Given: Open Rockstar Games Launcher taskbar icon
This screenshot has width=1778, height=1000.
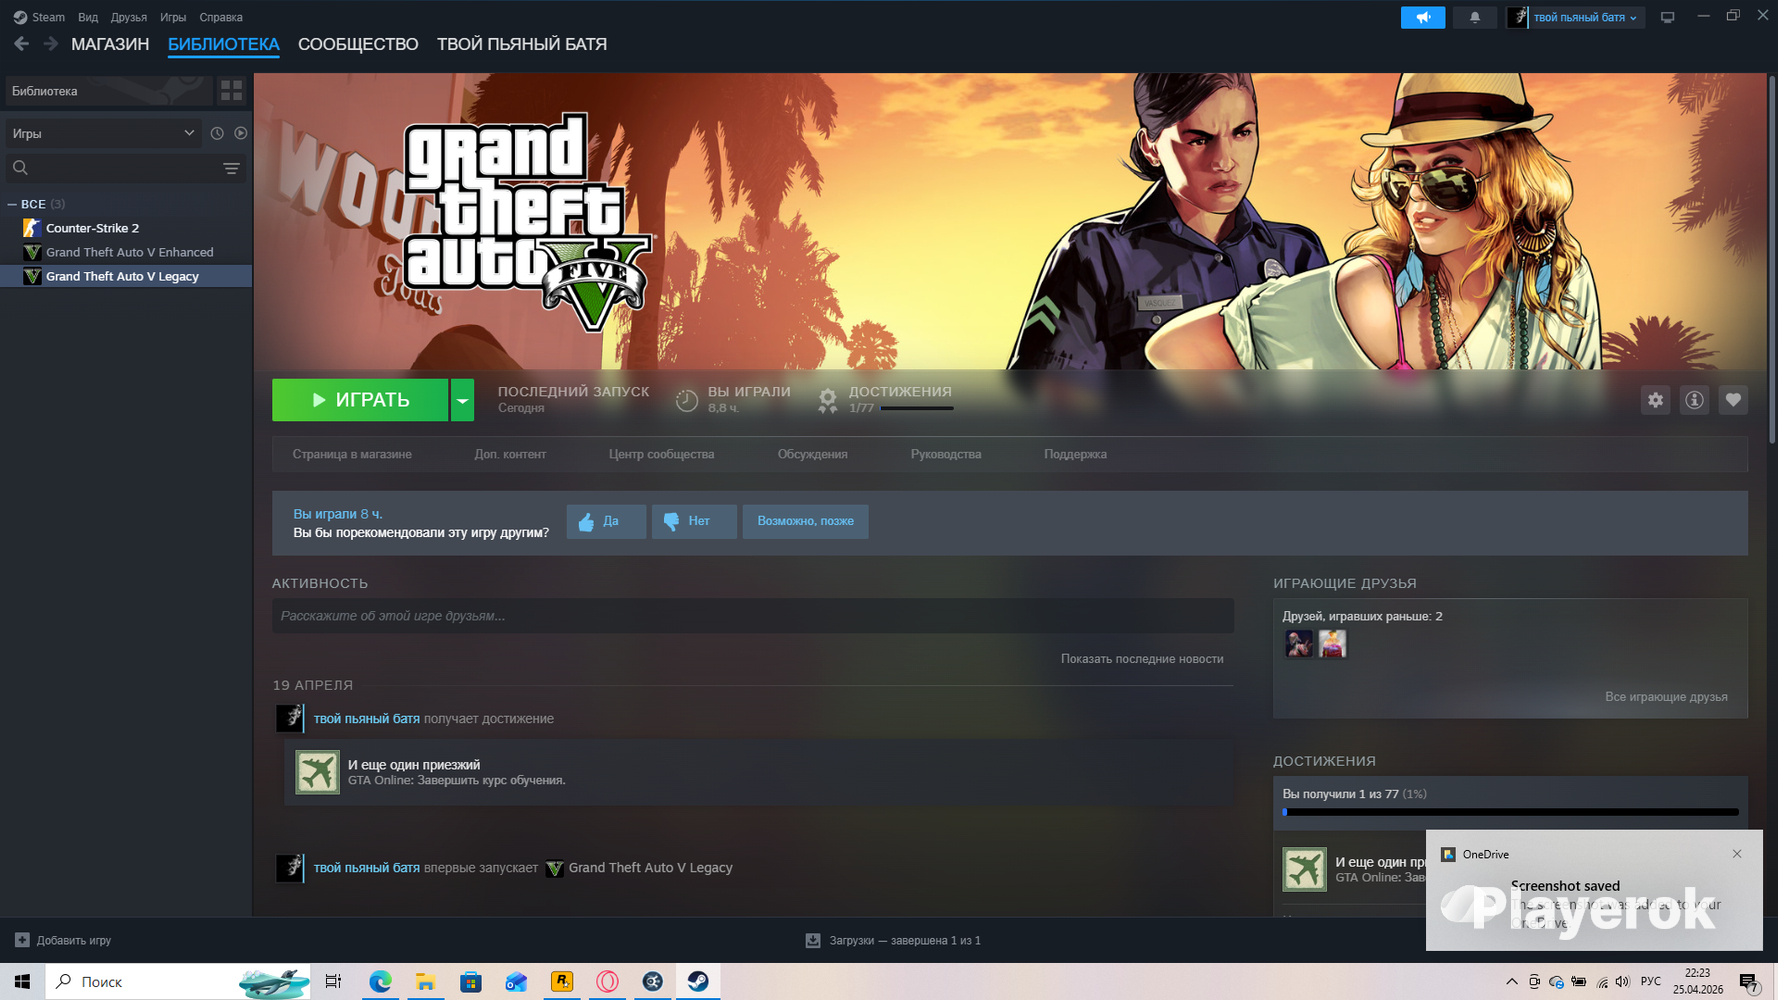Looking at the screenshot, I should (562, 982).
